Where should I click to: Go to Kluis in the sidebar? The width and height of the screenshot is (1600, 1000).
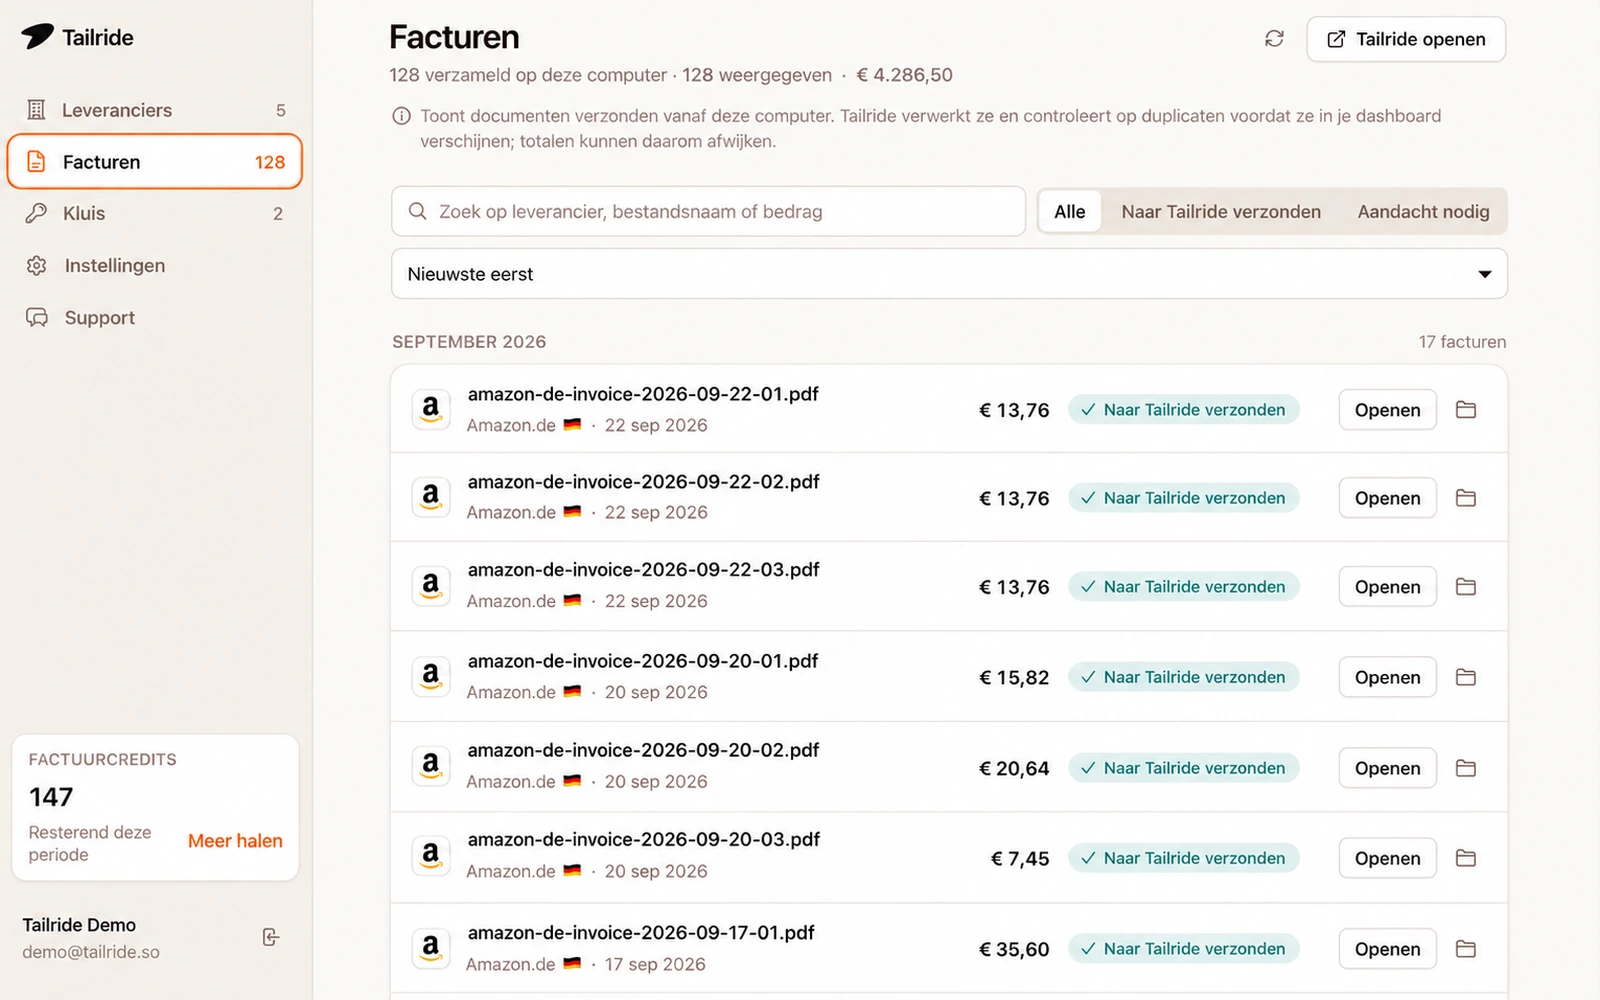coord(155,213)
